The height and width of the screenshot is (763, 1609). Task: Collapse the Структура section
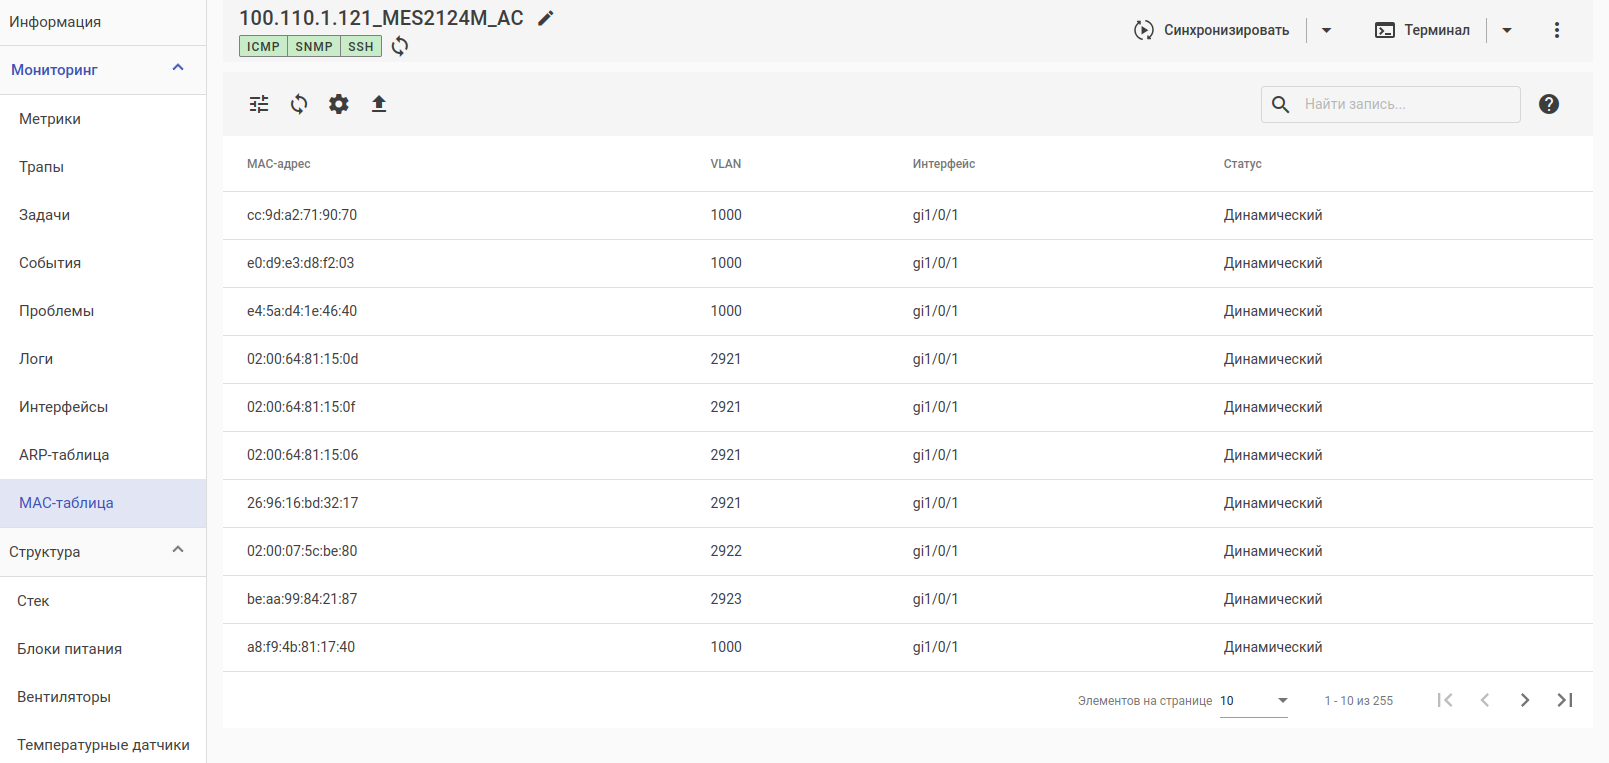pyautogui.click(x=178, y=550)
